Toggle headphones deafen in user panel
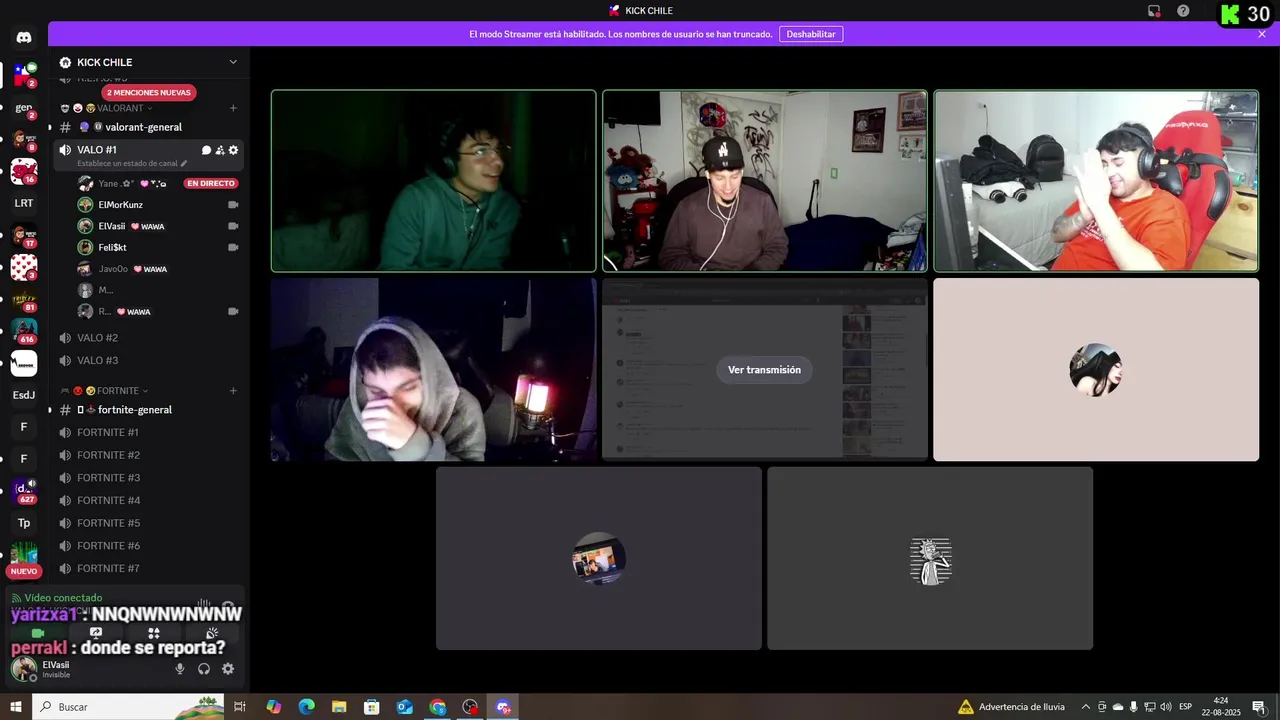The width and height of the screenshot is (1280, 720). pos(204,669)
